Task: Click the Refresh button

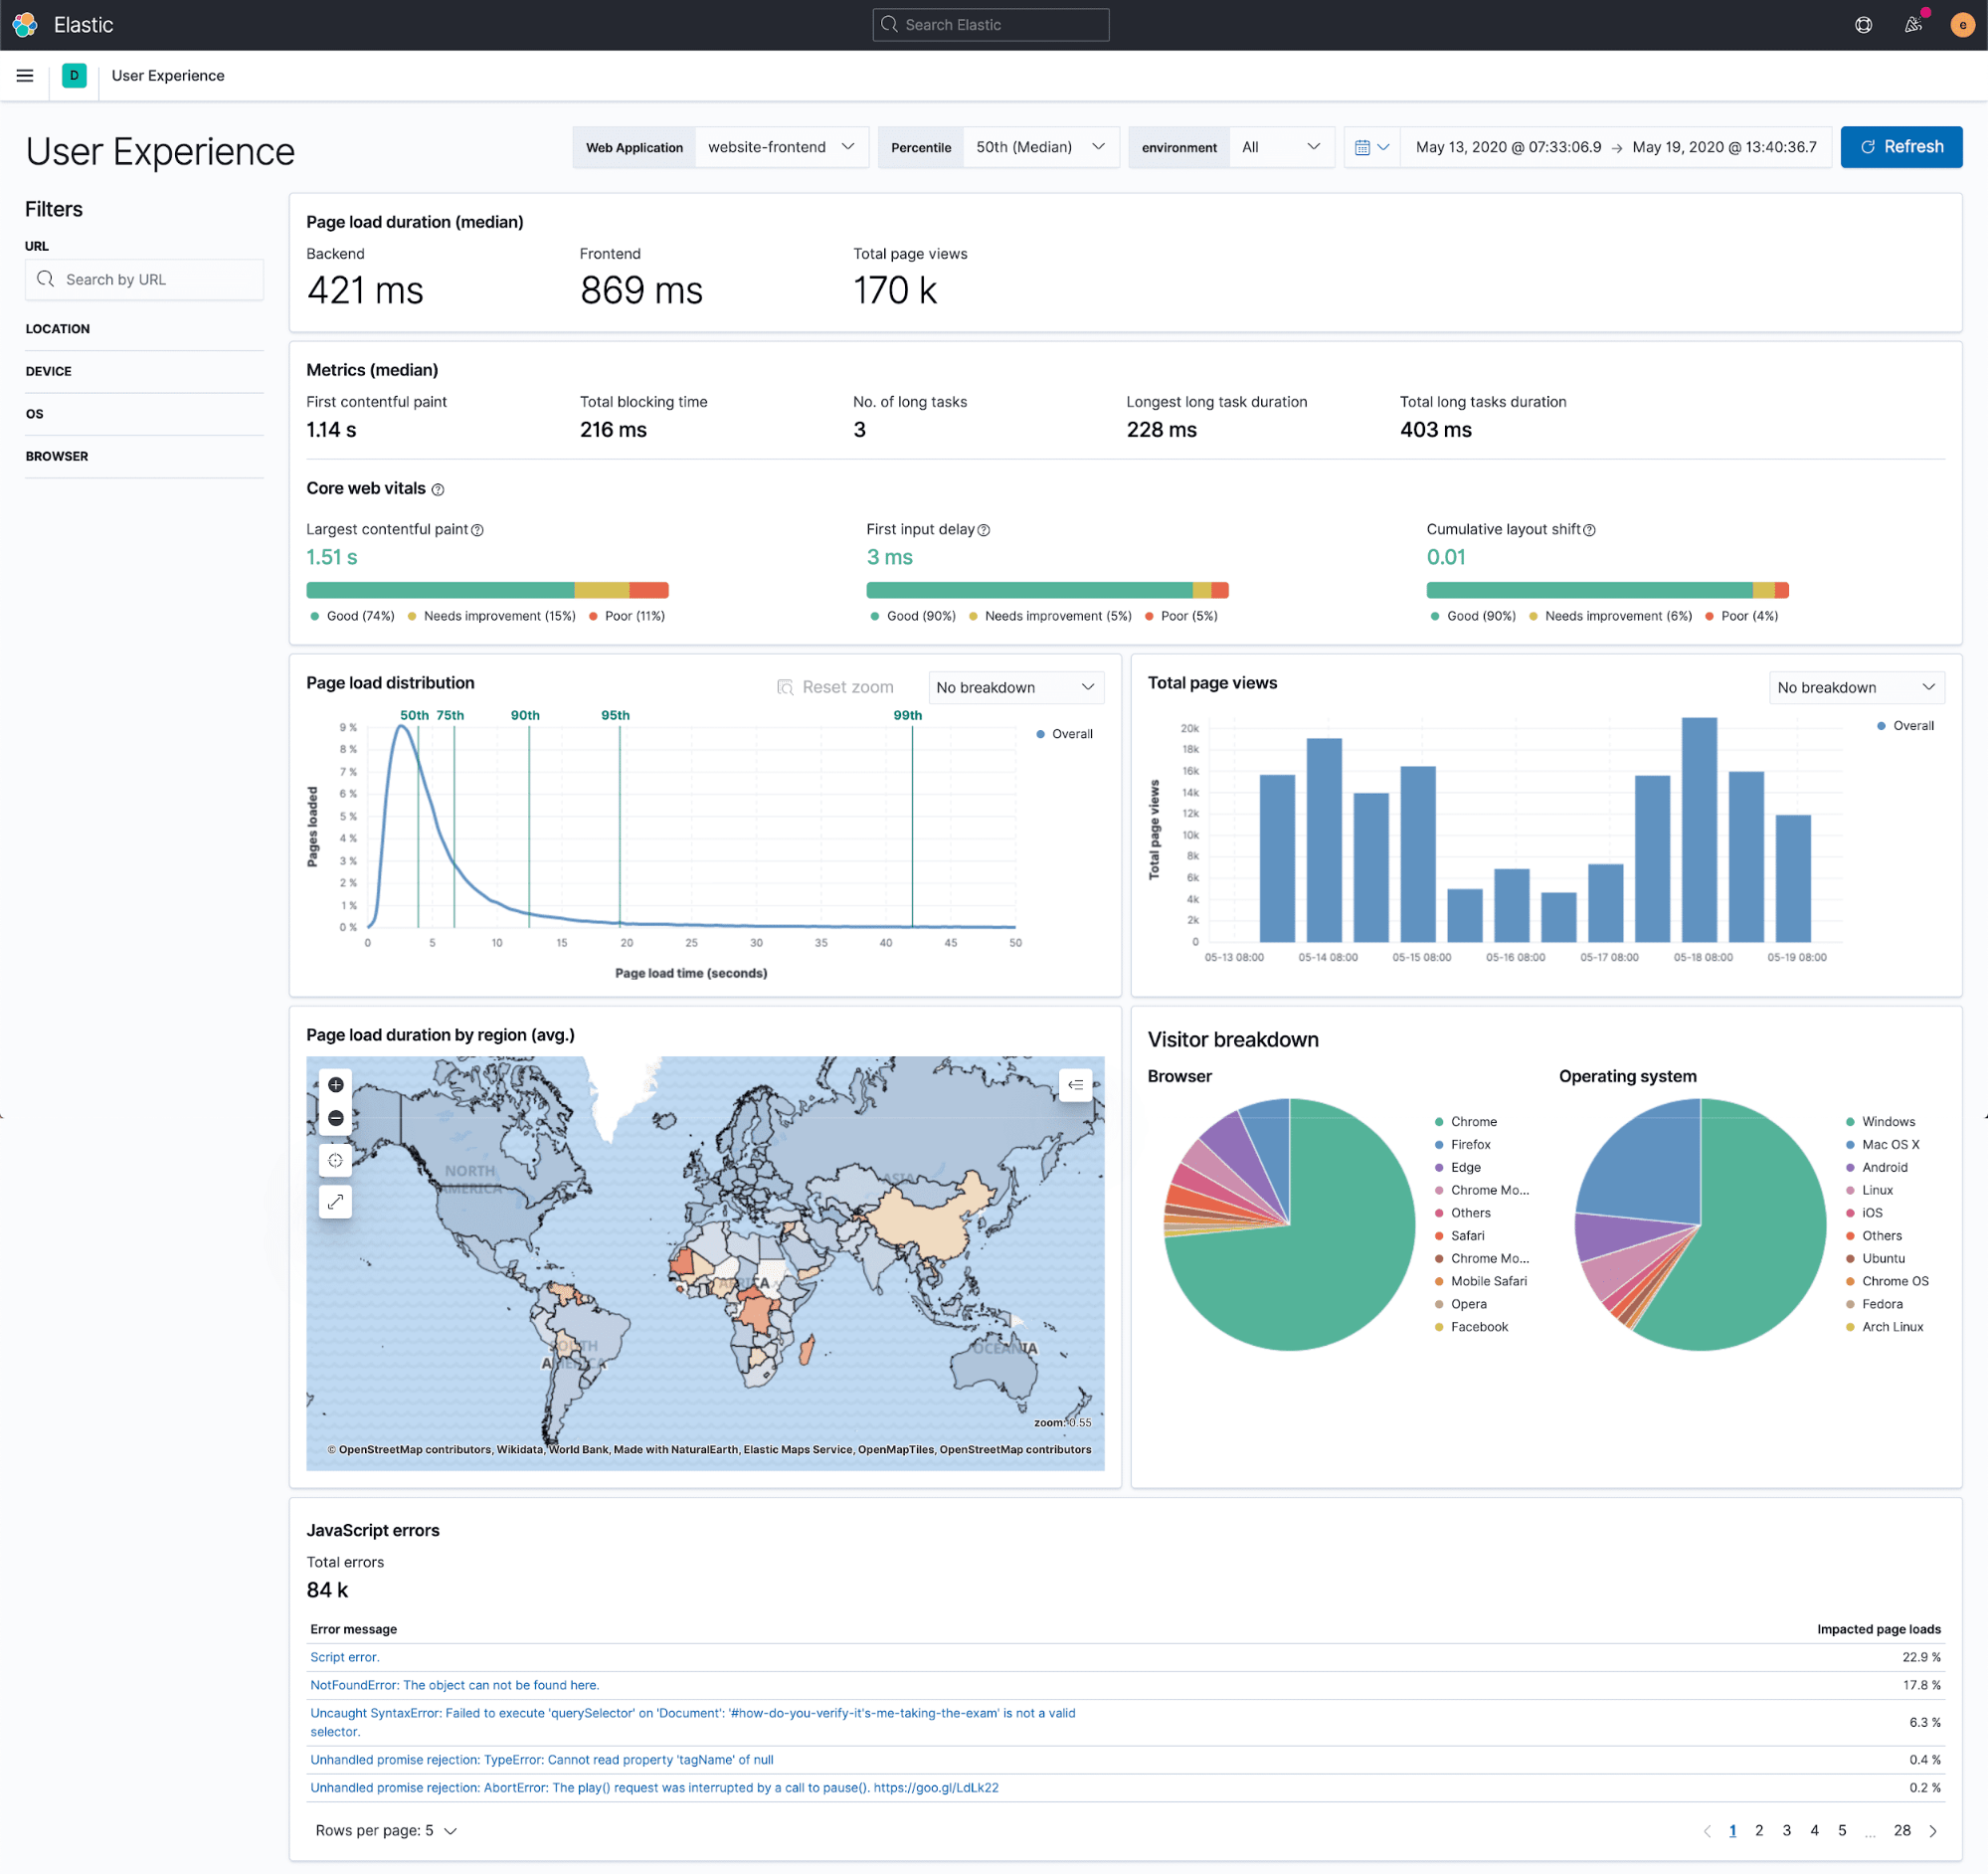Action: (x=1901, y=146)
